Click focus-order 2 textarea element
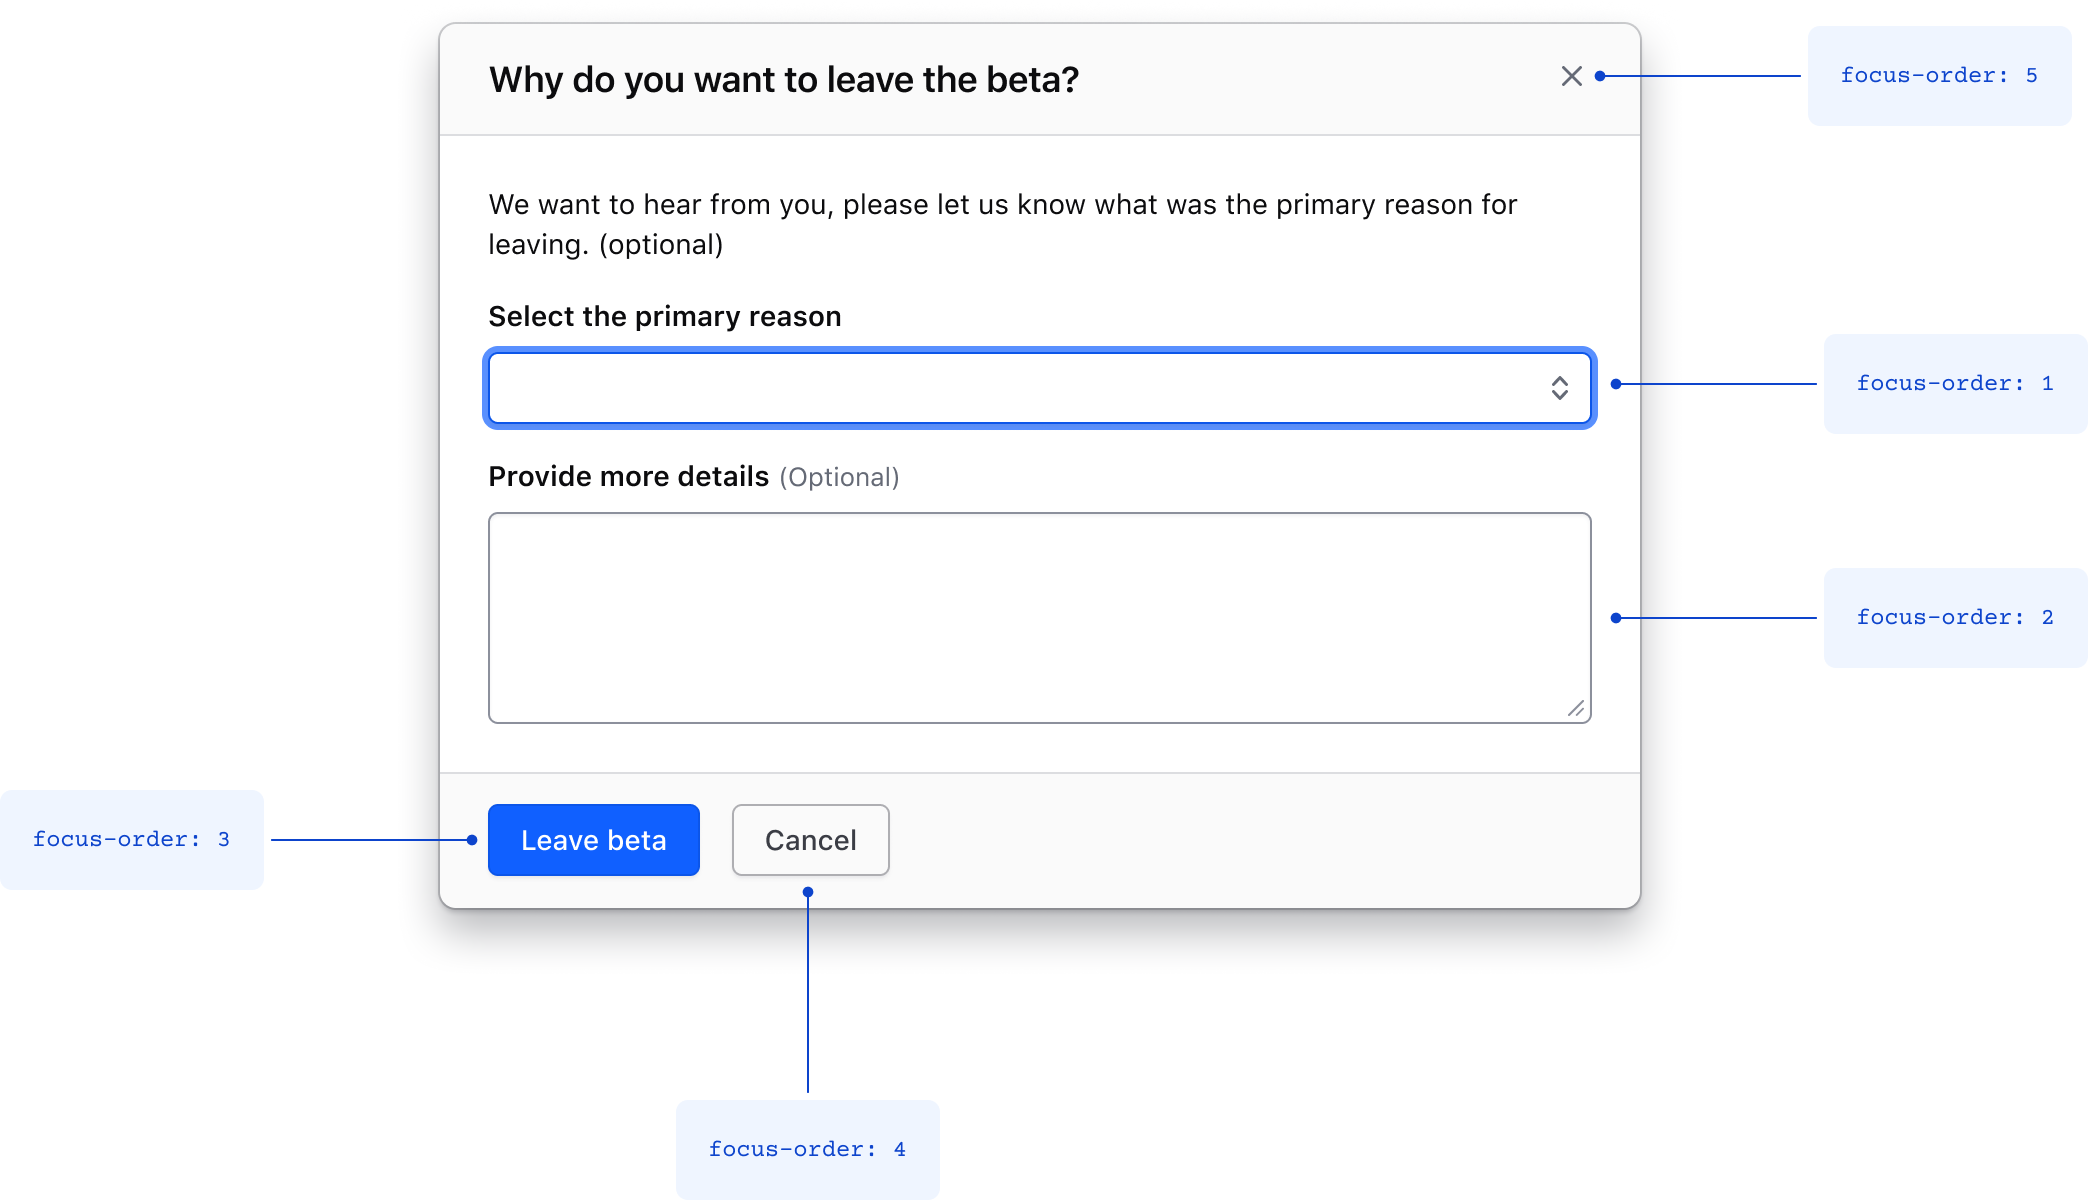 [1038, 616]
